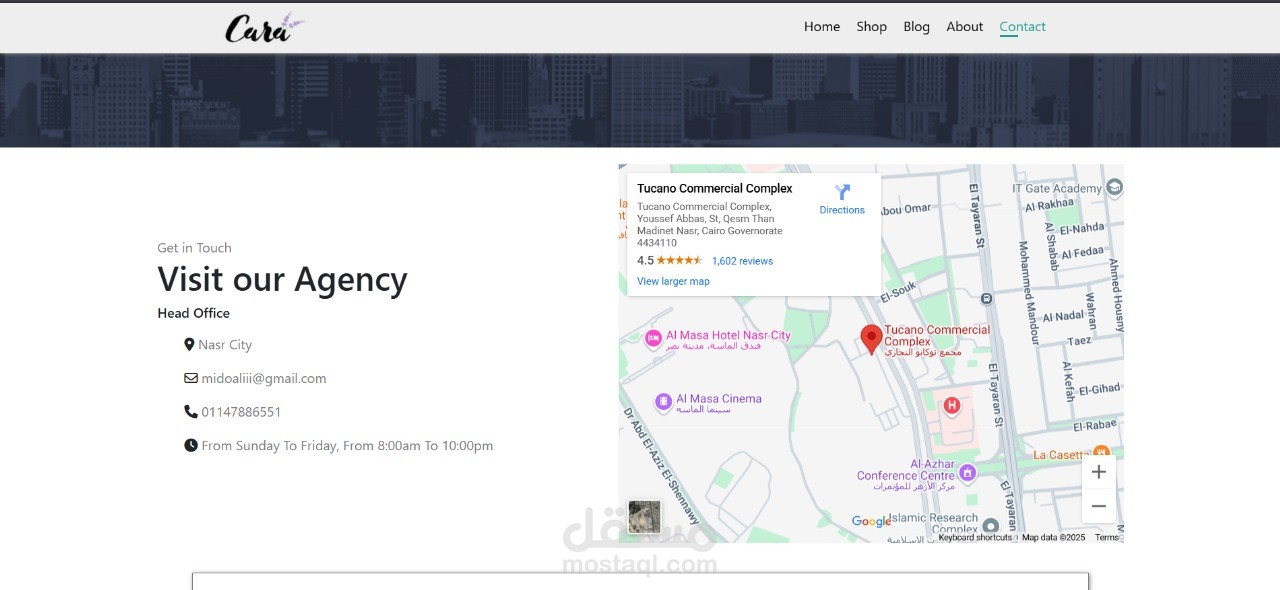Screen dimensions: 1280x590
Task: Click View larger map link
Action: [673, 281]
